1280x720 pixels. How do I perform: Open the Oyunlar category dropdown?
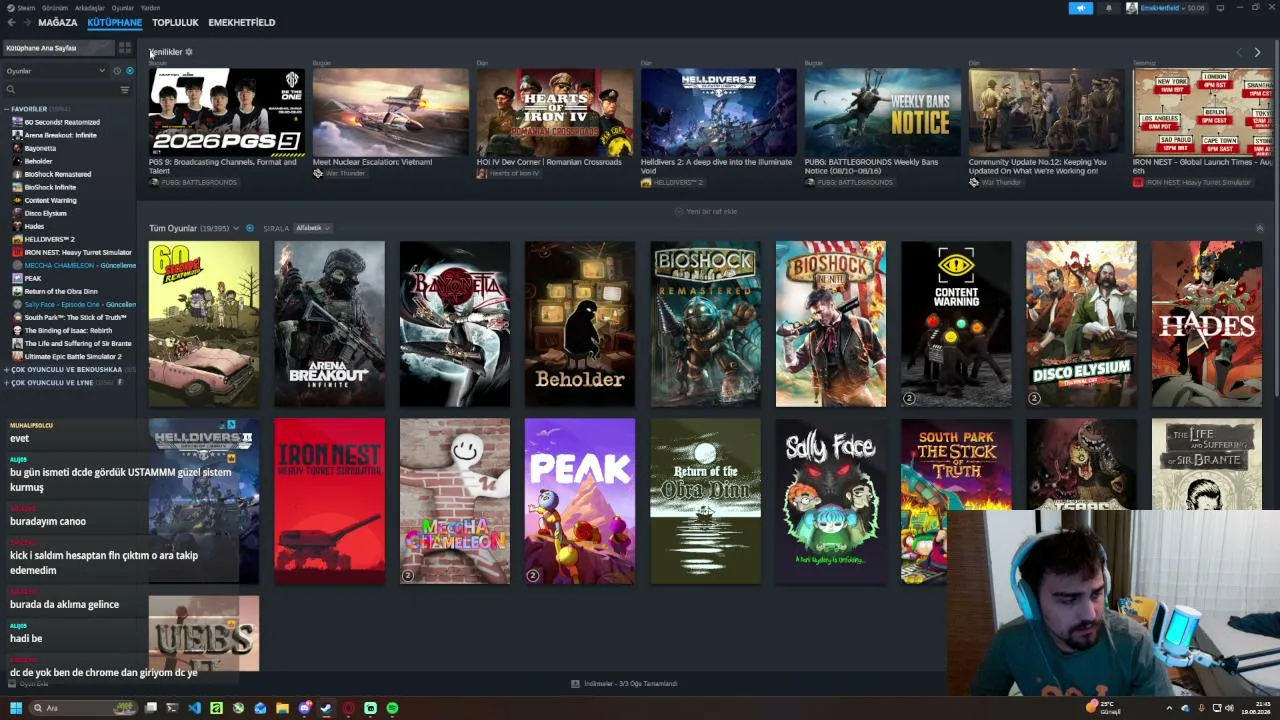click(x=55, y=71)
